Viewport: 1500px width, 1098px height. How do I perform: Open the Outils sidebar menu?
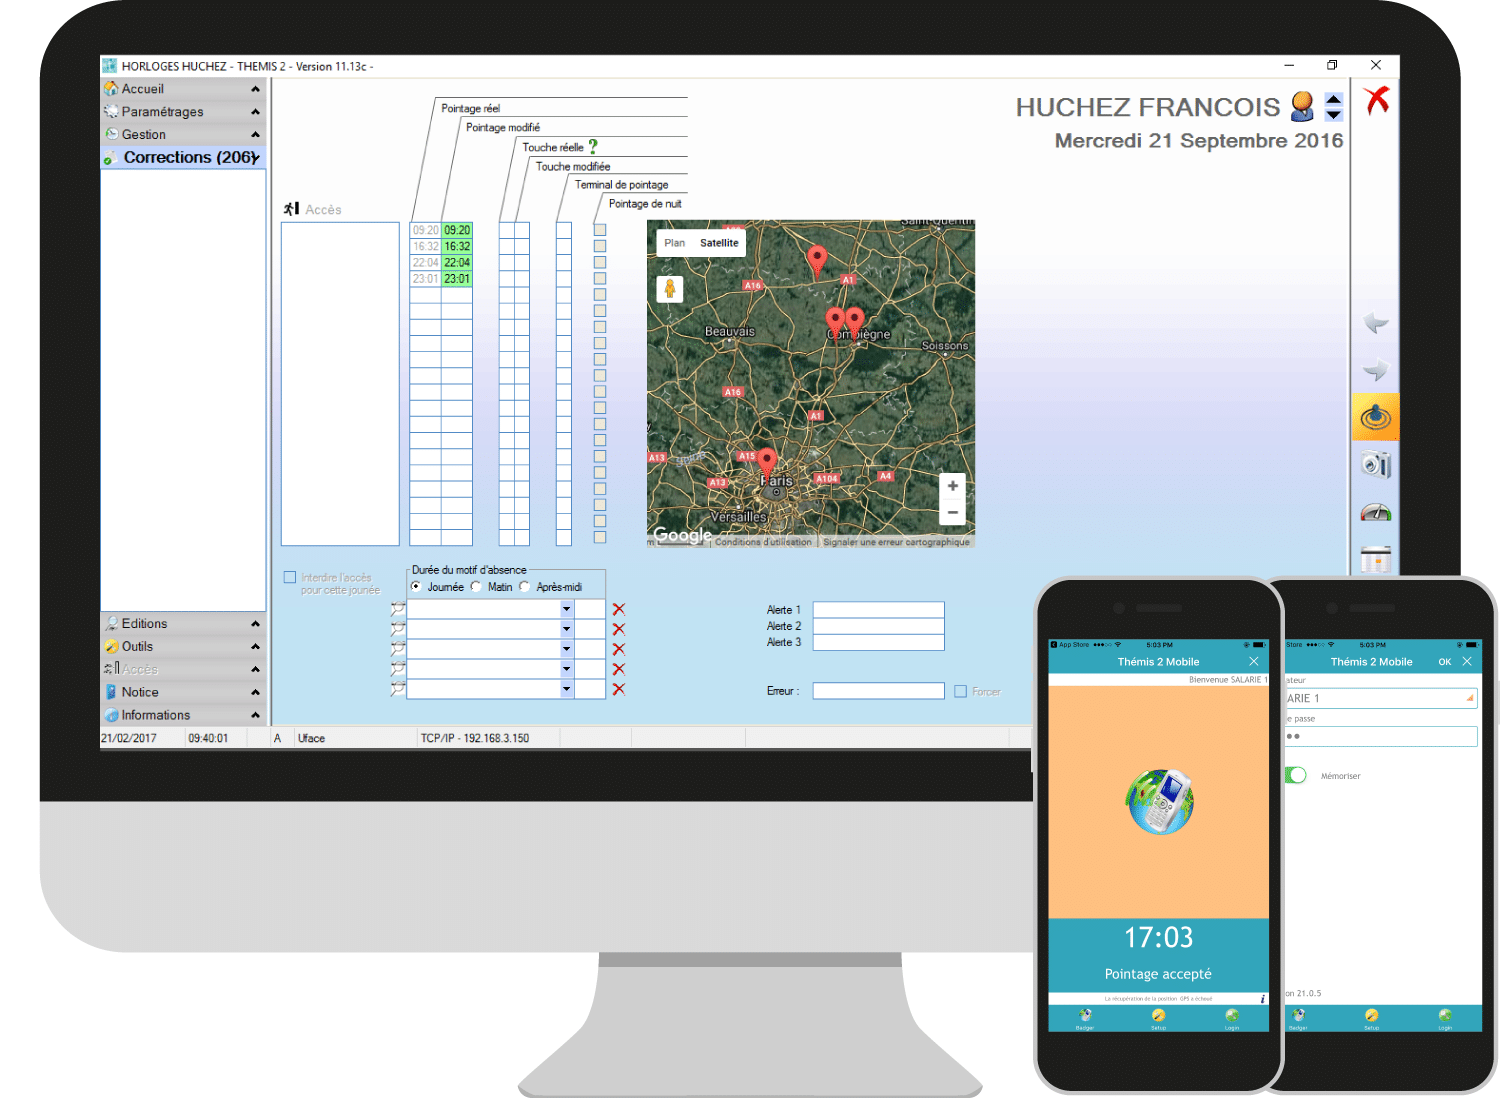coord(183,646)
